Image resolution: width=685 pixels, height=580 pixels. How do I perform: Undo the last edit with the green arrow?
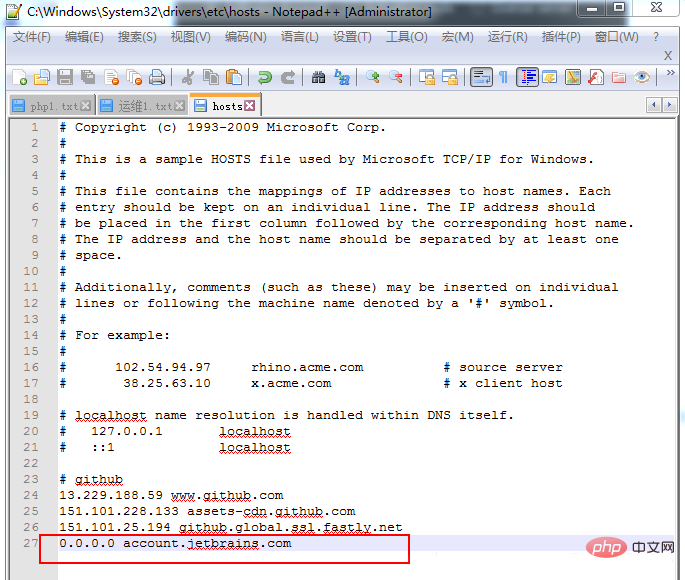265,77
